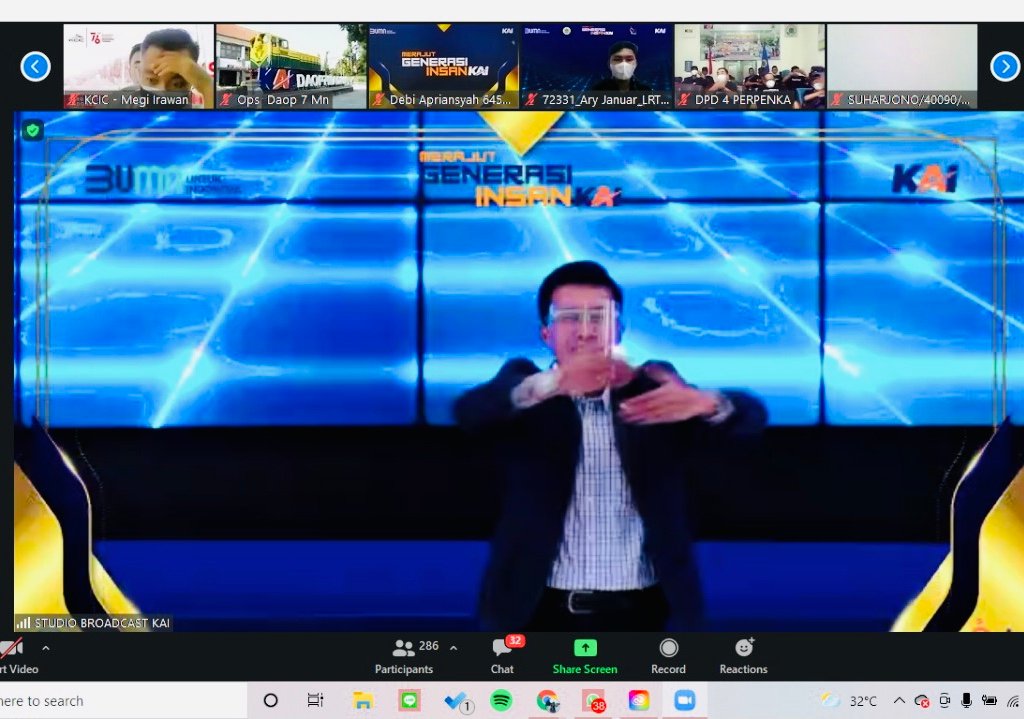Open File Explorer from the taskbar
Viewport: 1024px width, 719px height.
click(x=362, y=701)
